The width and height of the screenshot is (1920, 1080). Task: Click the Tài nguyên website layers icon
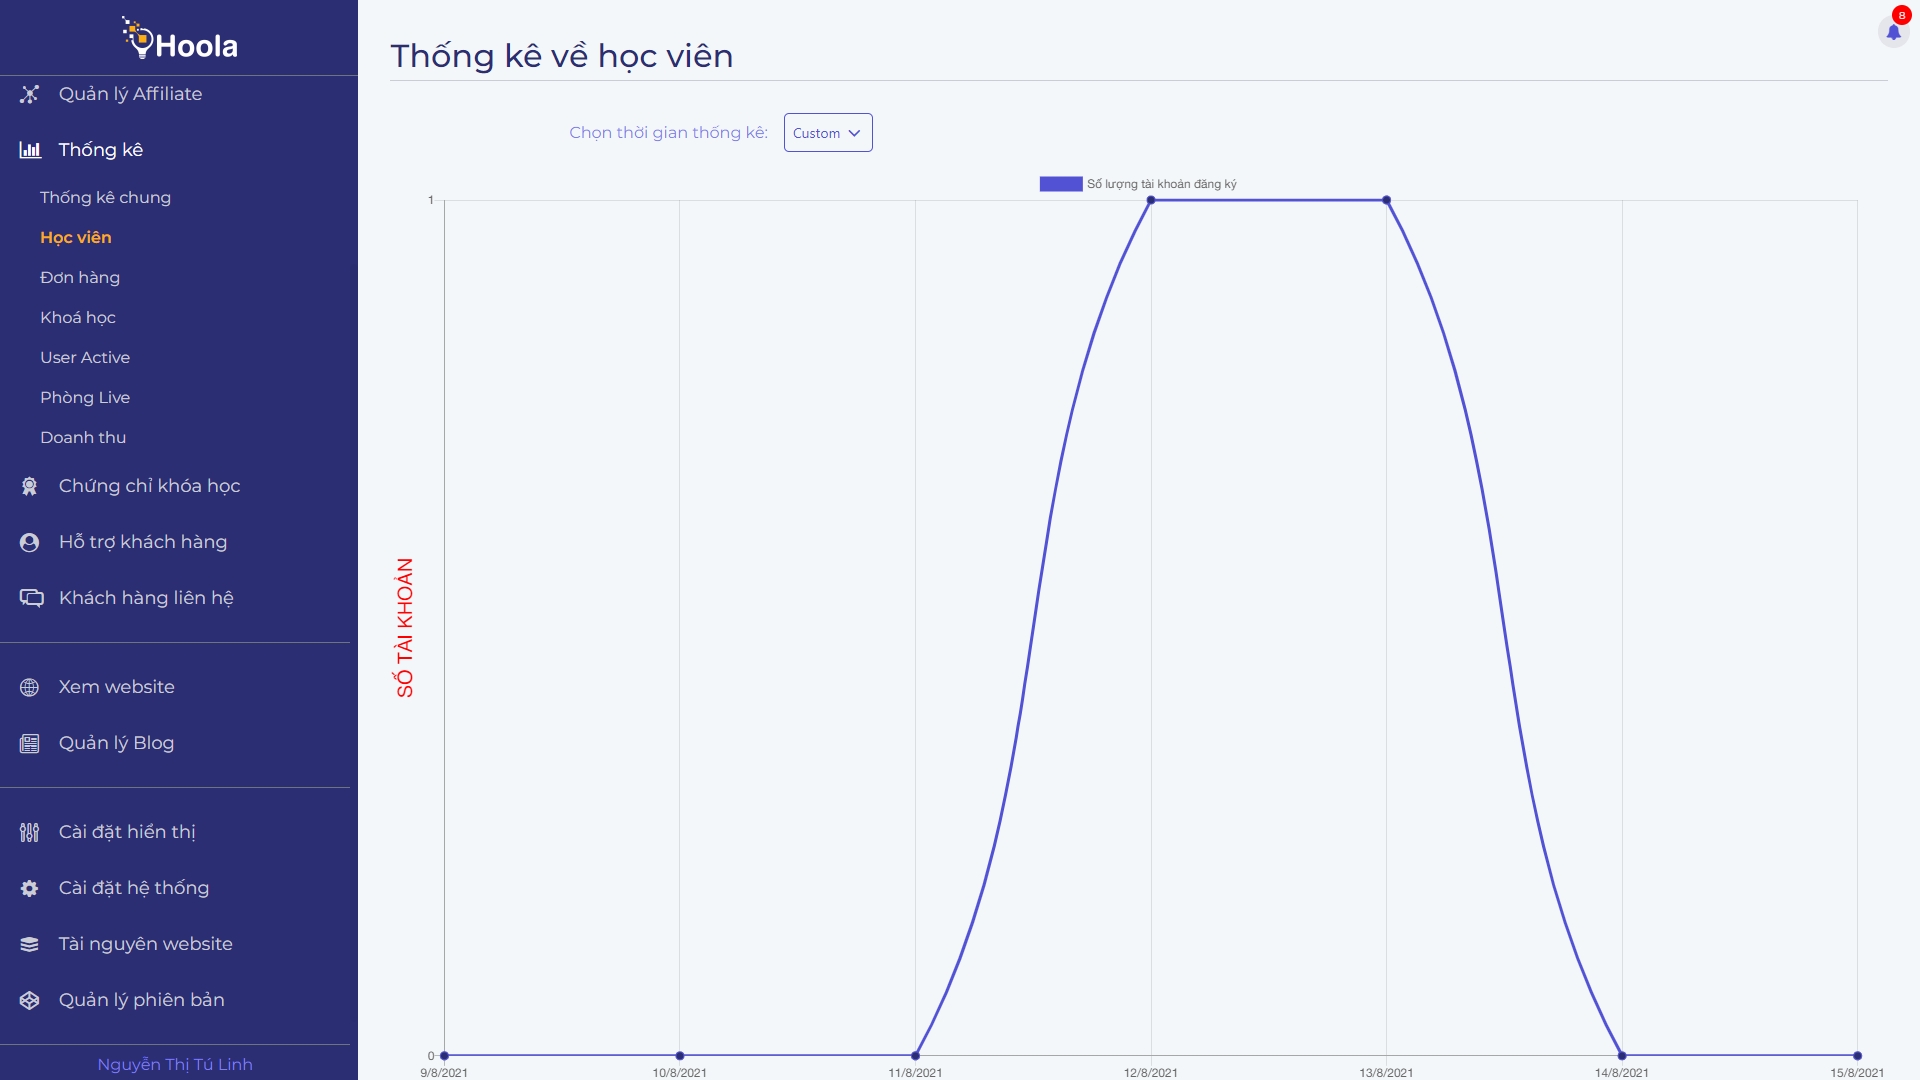(30, 944)
